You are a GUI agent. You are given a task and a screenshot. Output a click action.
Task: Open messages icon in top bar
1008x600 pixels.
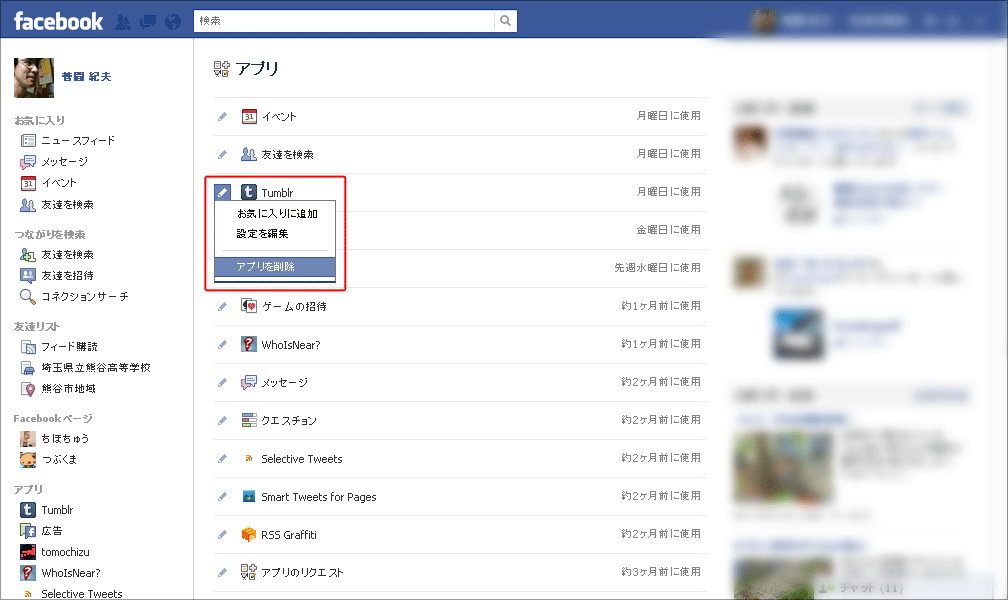click(148, 22)
